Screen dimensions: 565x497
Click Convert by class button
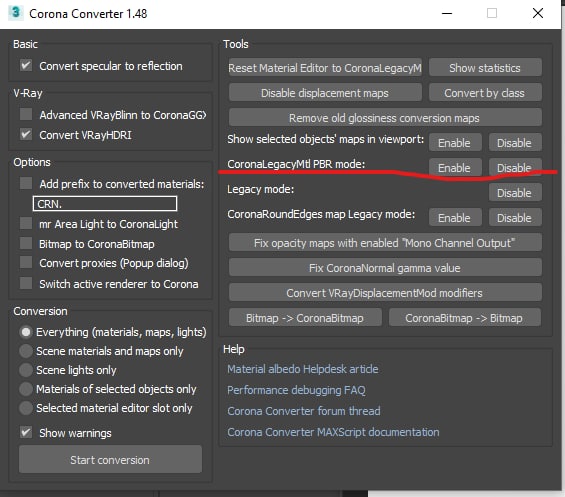tap(485, 93)
